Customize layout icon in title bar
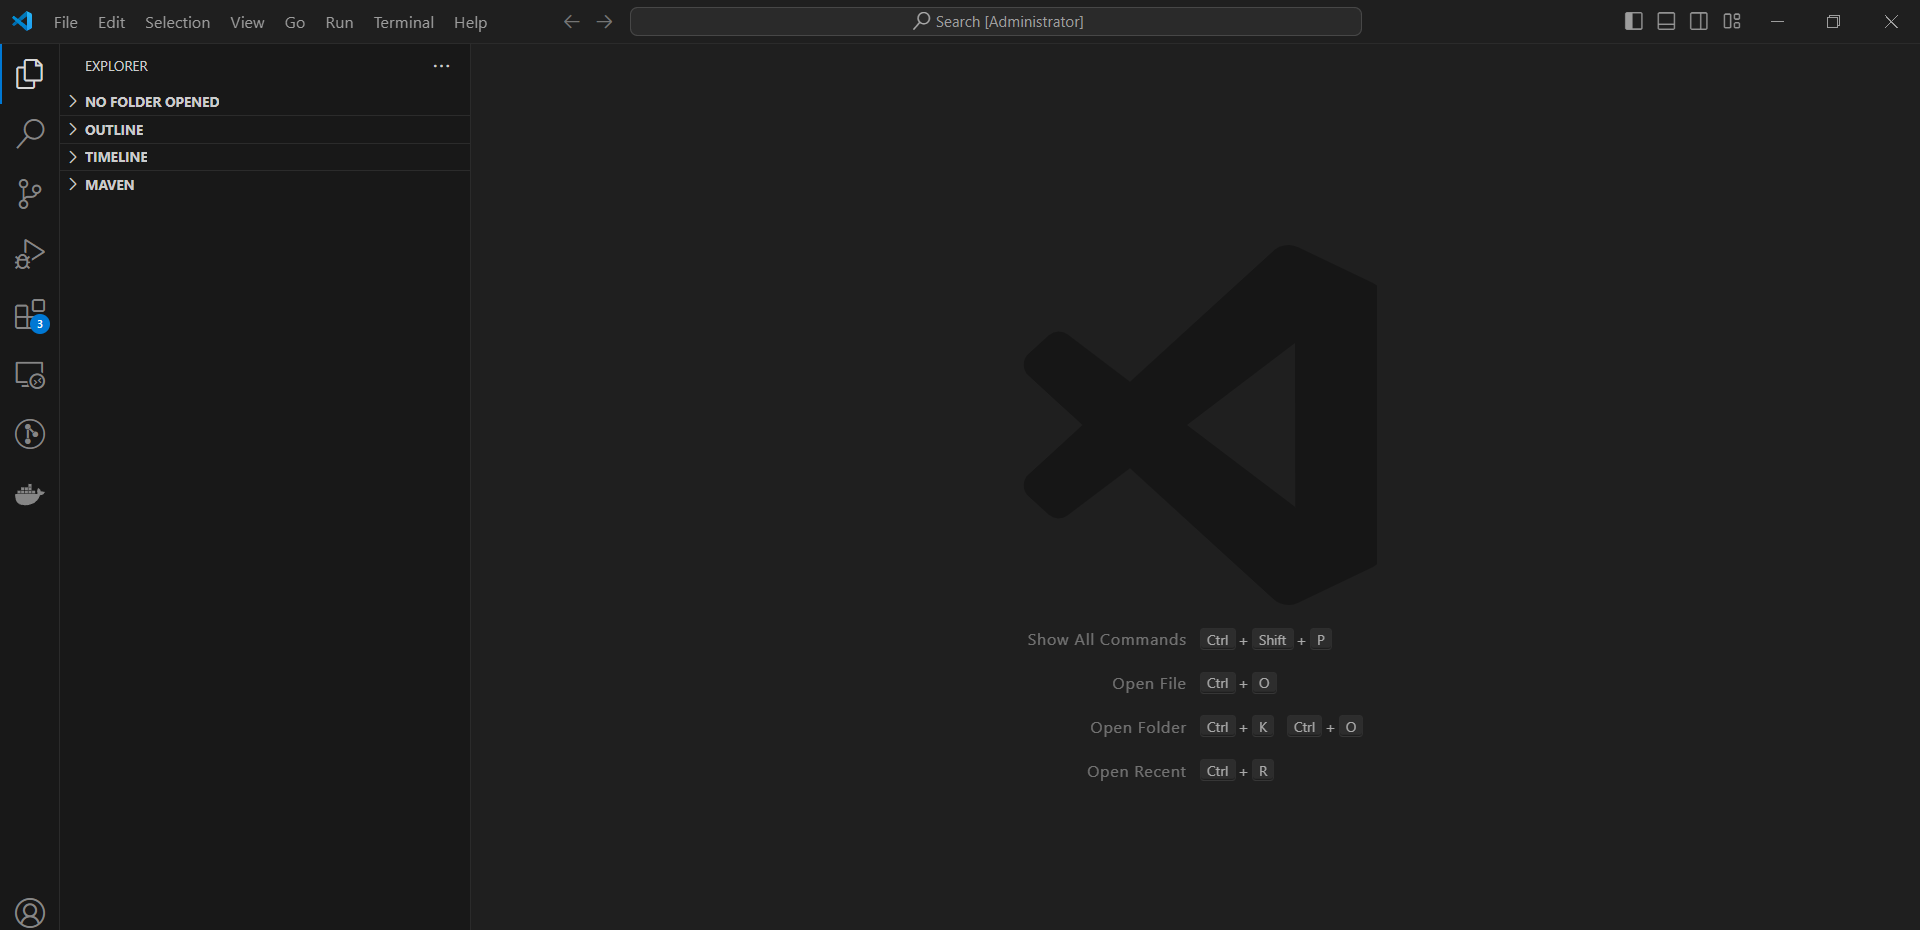The height and width of the screenshot is (930, 1920). pos(1732,21)
